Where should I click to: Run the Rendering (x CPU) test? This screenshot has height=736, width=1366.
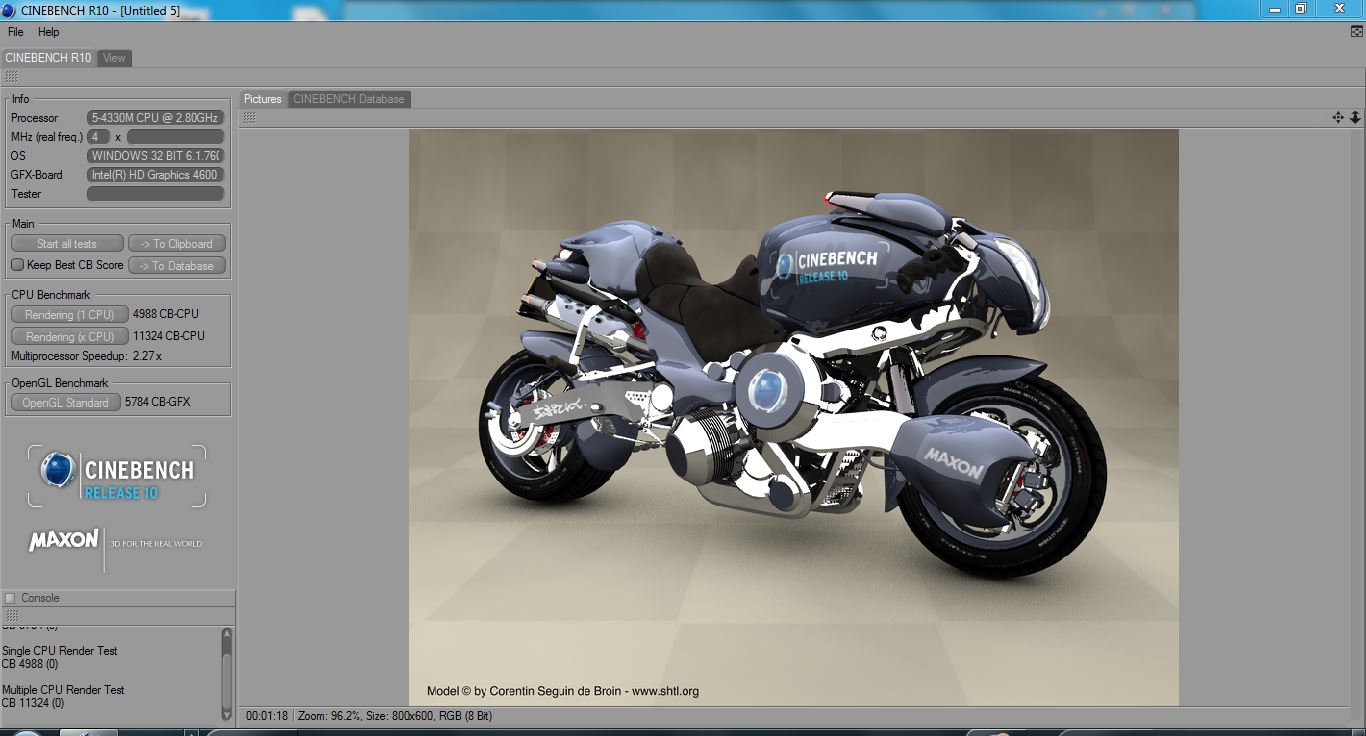pyautogui.click(x=69, y=336)
